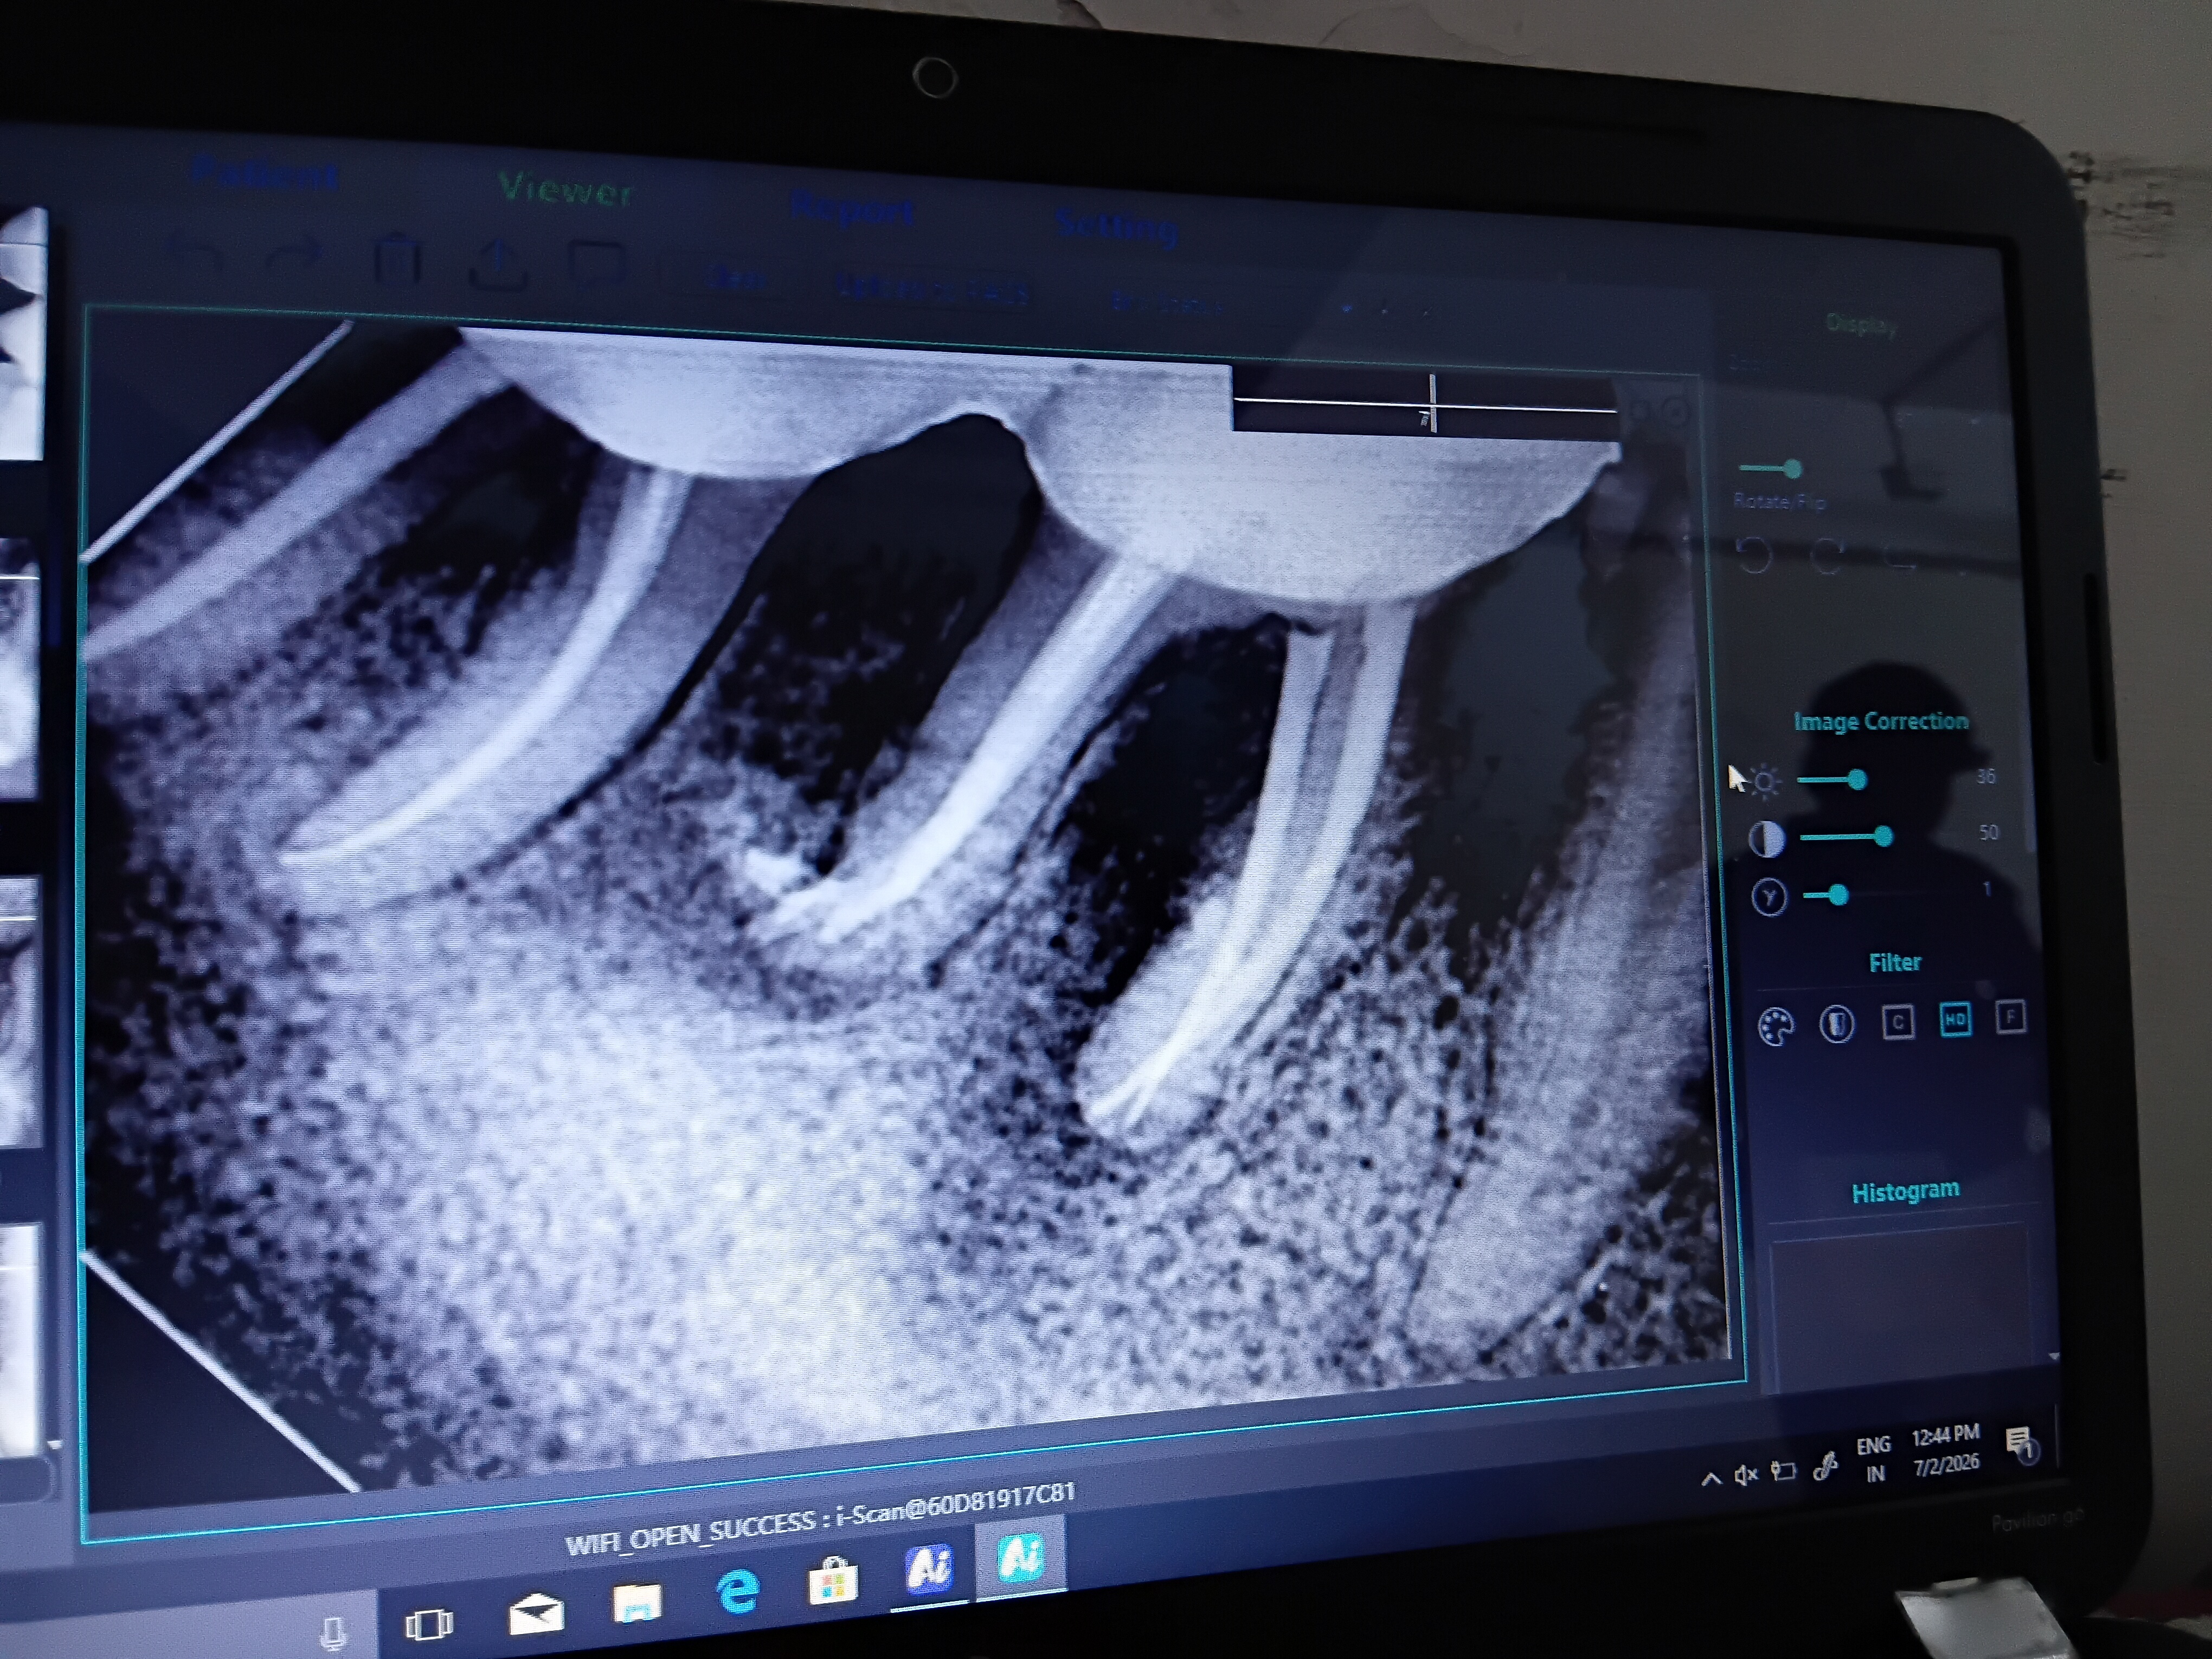Click the WIFI_OPEN_SUCCESS status text
Image resolution: width=2212 pixels, height=1659 pixels.
[x=820, y=1520]
